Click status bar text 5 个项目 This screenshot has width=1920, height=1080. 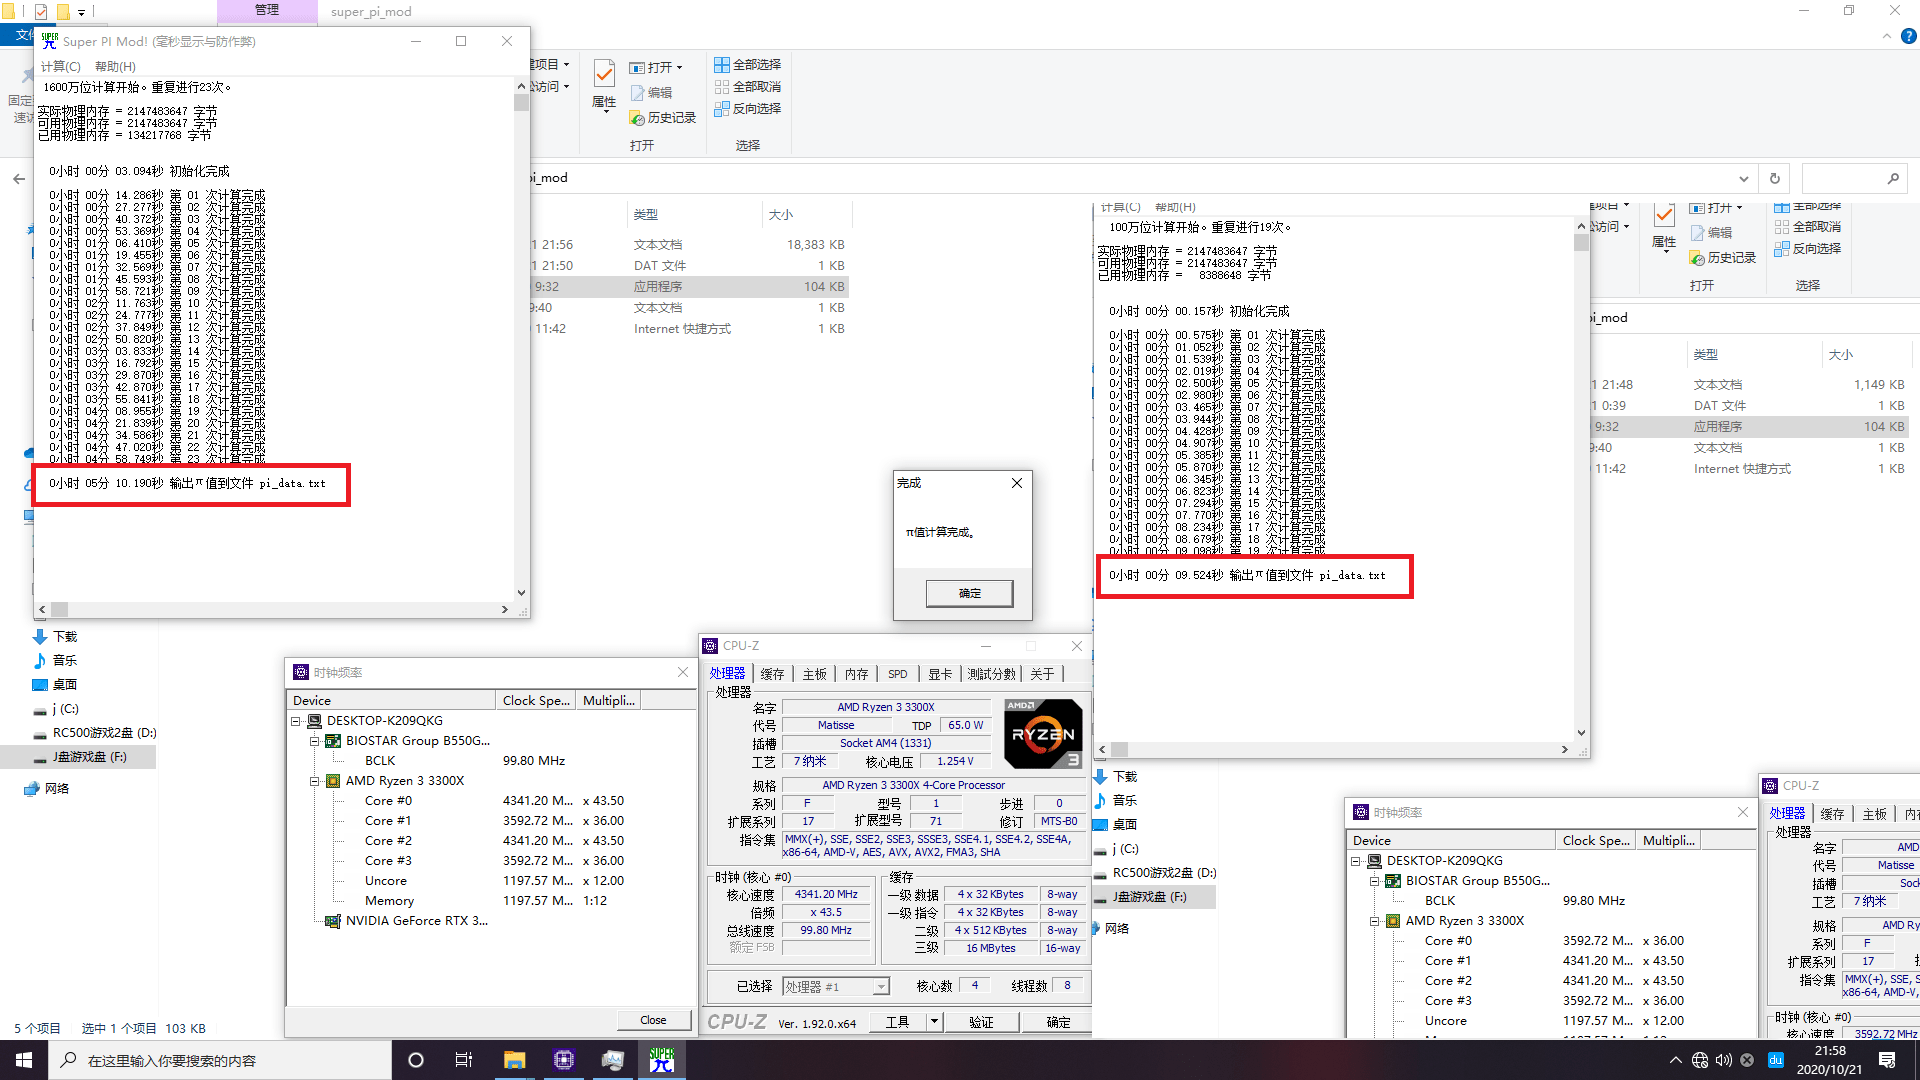(x=37, y=1028)
